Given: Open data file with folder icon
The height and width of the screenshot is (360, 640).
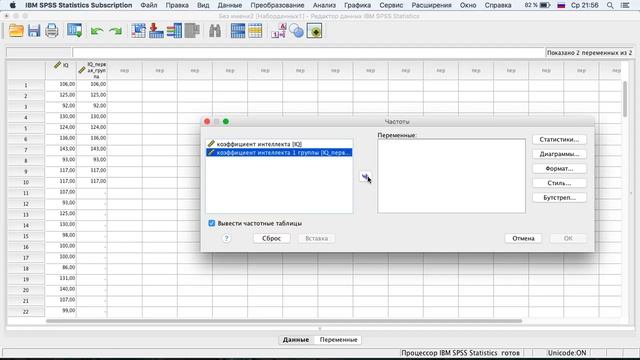Looking at the screenshot, I should pos(16,31).
